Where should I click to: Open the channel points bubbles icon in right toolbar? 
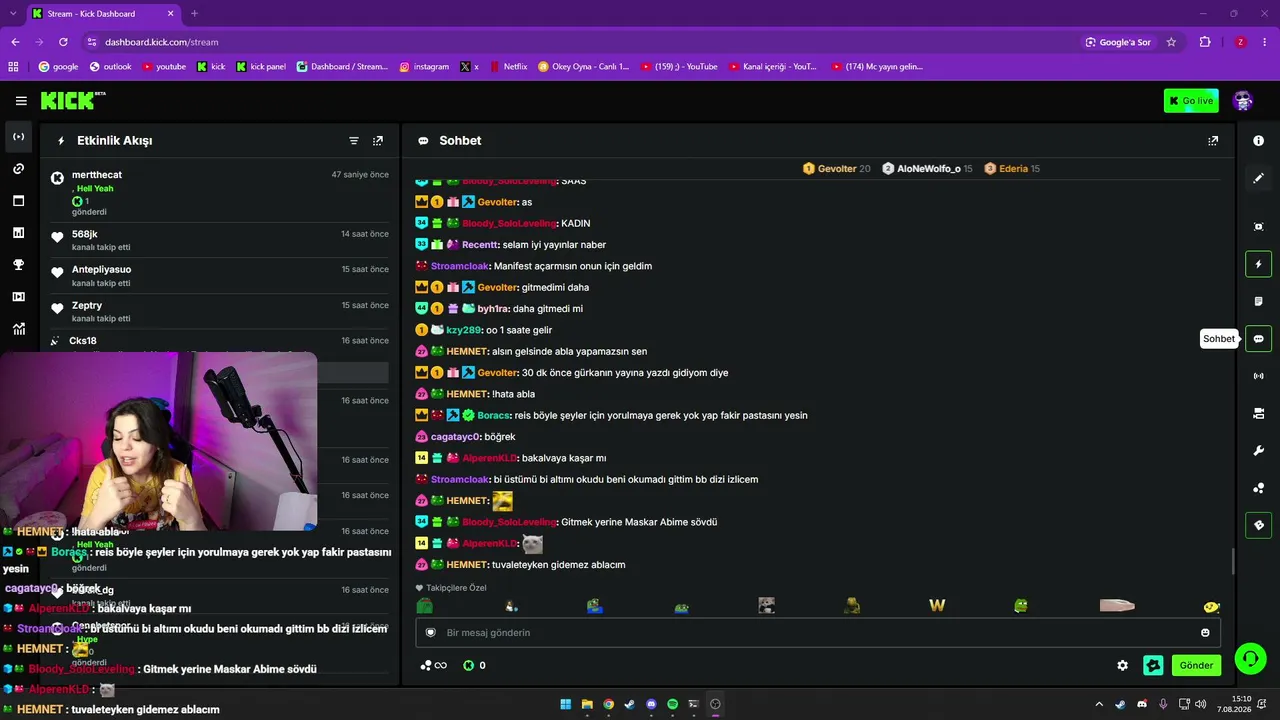tap(1259, 488)
